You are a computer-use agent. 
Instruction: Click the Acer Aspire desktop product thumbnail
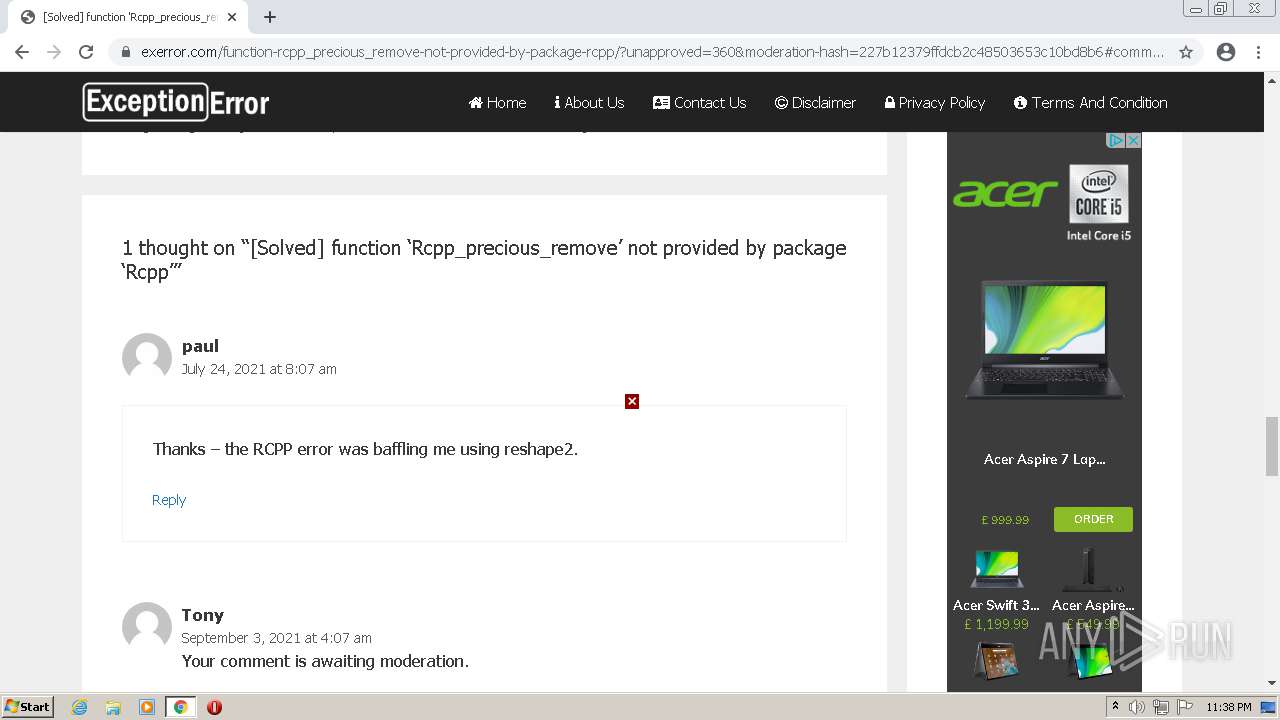(1093, 568)
